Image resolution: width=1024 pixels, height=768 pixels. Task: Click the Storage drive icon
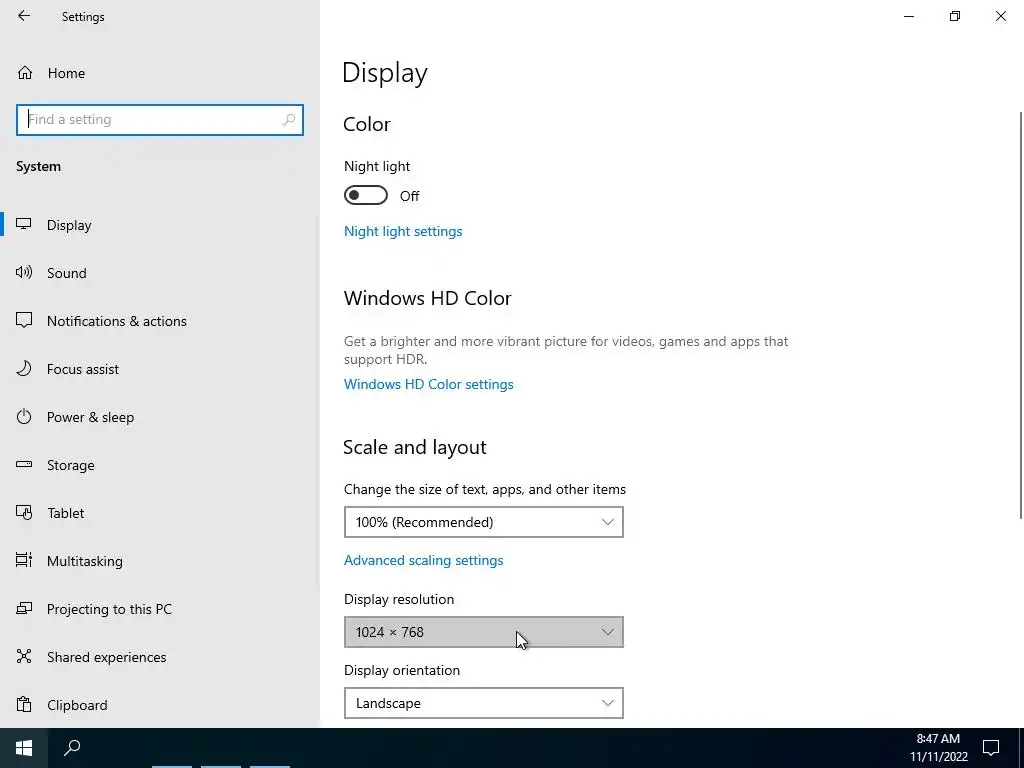tap(24, 464)
